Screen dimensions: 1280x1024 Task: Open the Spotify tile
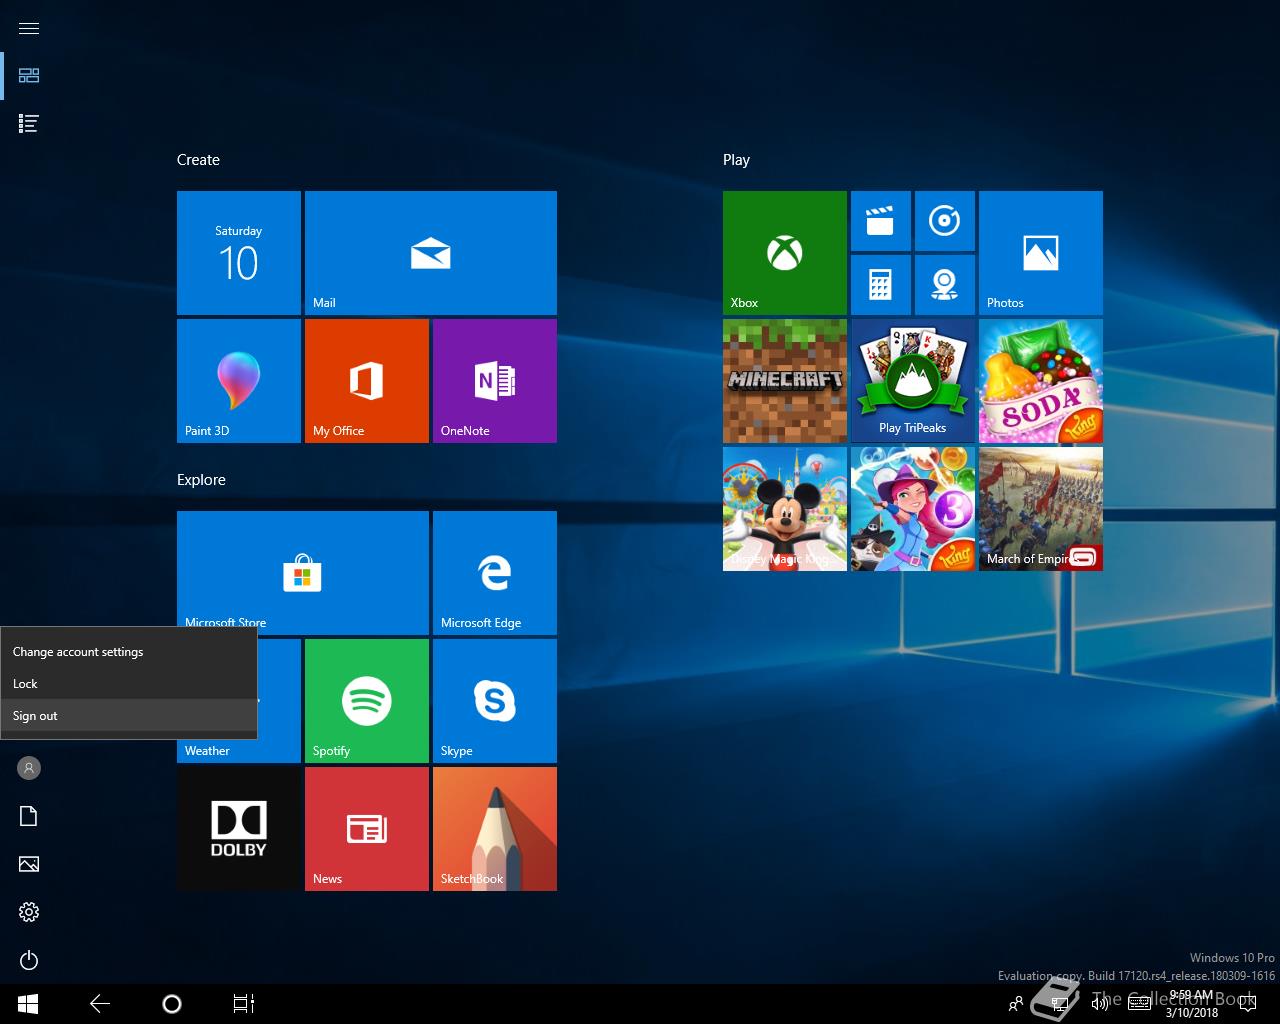(x=367, y=701)
